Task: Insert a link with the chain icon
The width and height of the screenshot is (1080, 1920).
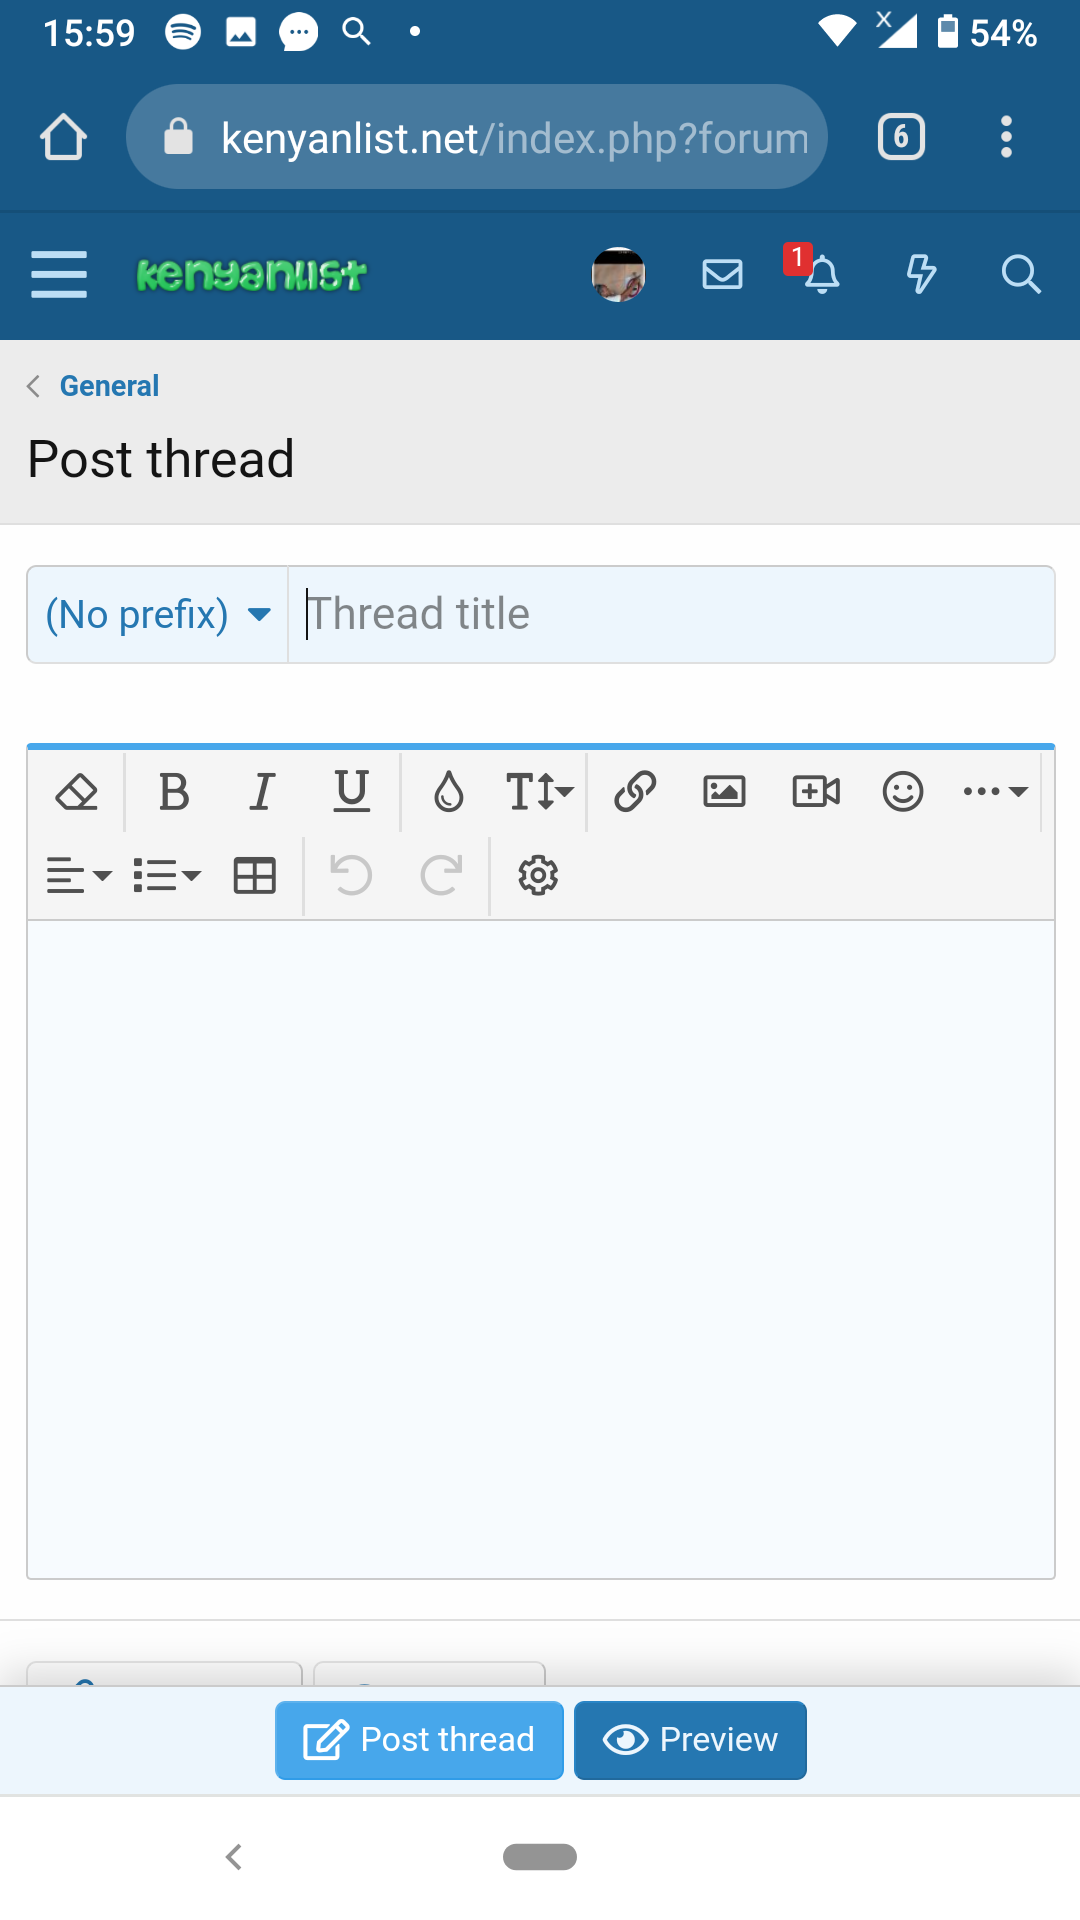Action: [x=635, y=792]
